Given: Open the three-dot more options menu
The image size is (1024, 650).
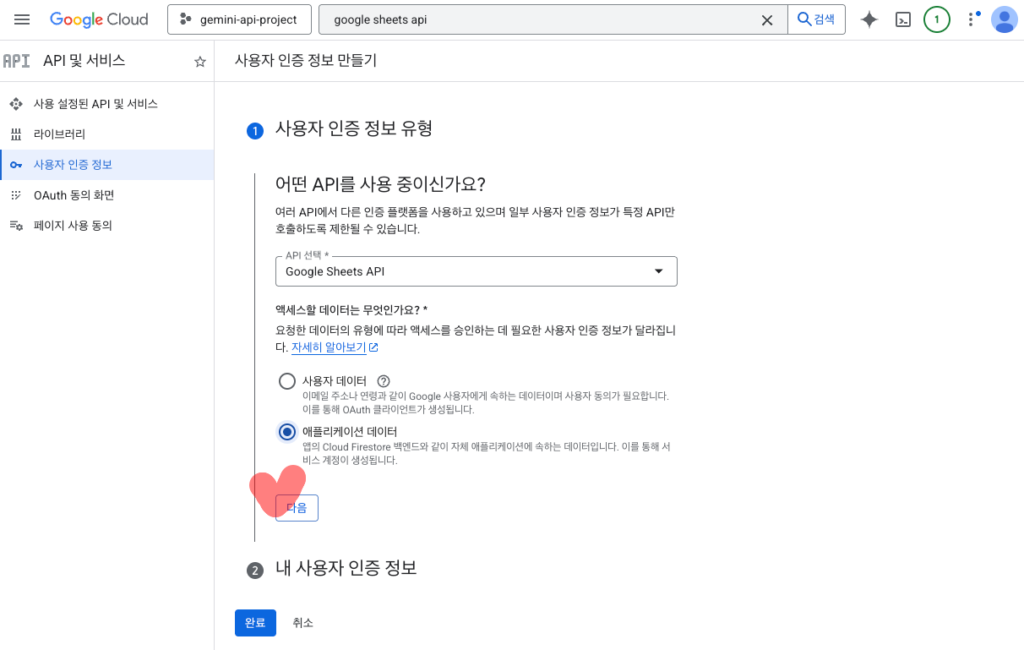Looking at the screenshot, I should point(971,20).
